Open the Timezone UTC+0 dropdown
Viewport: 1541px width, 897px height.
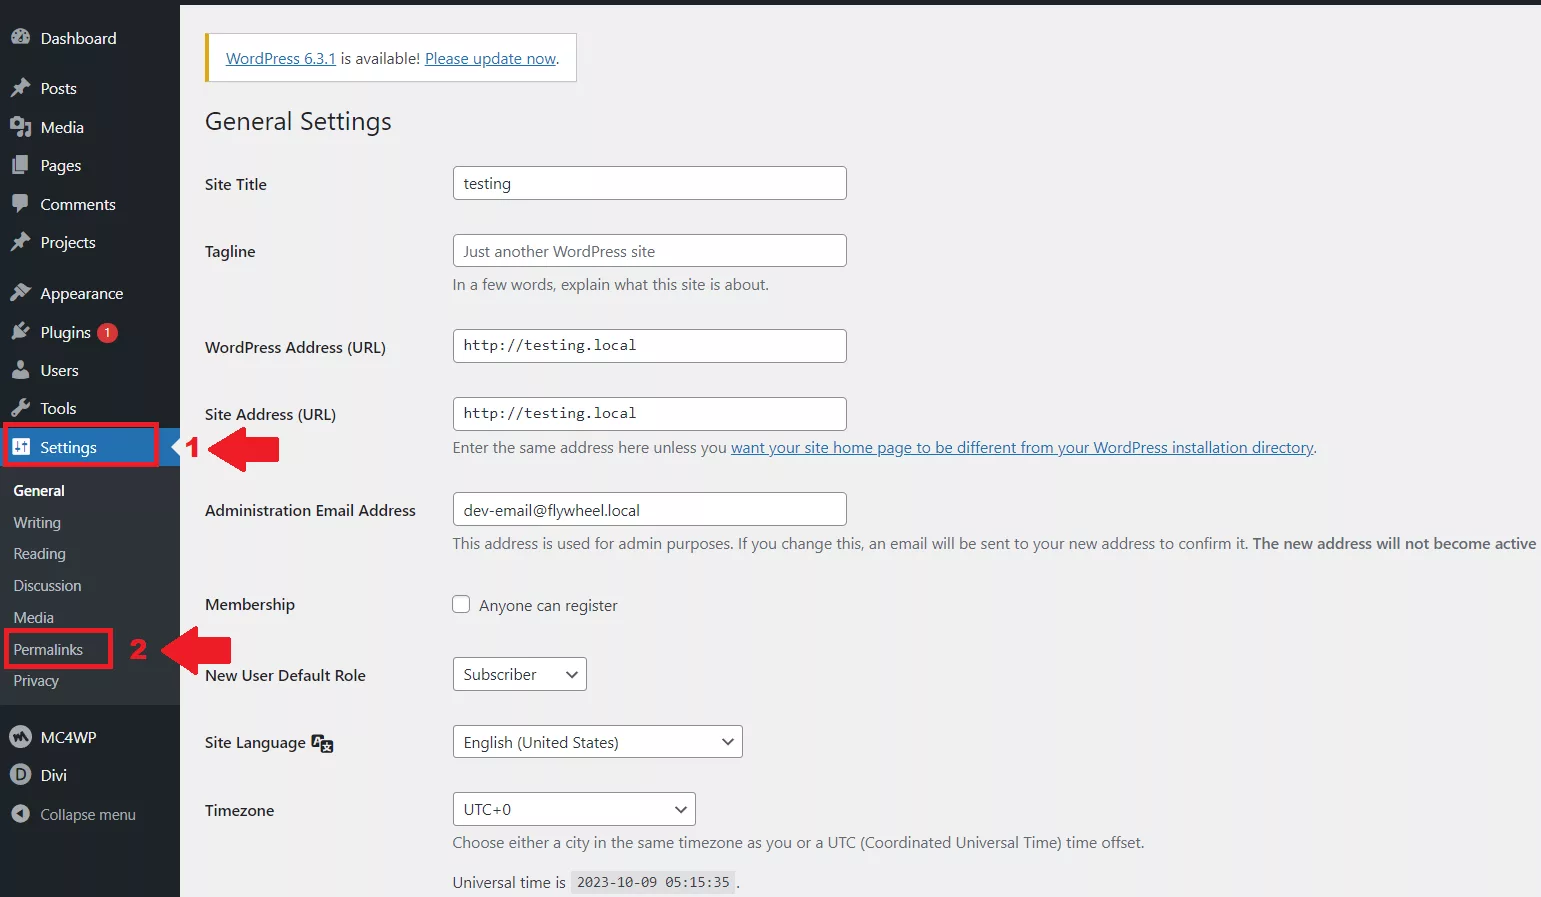574,809
